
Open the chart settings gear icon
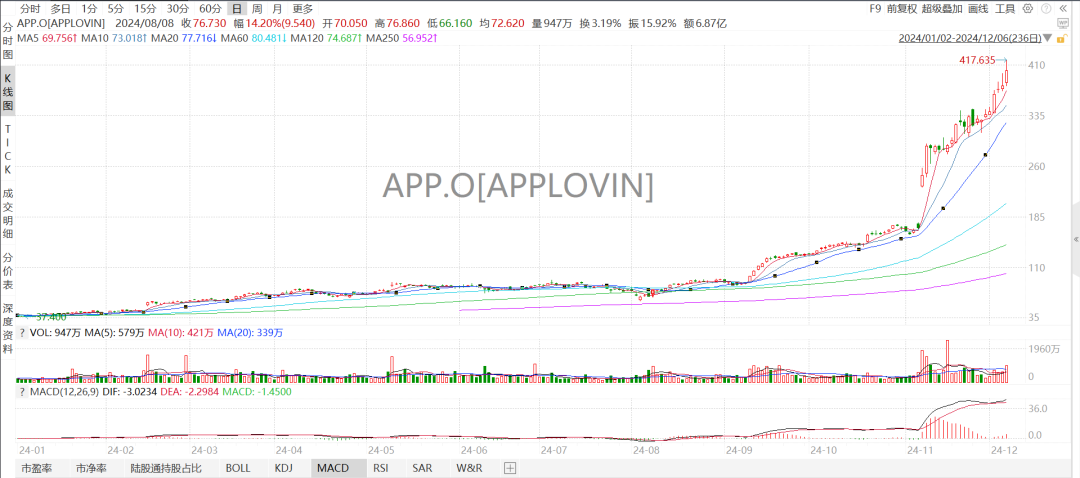coord(1028,9)
